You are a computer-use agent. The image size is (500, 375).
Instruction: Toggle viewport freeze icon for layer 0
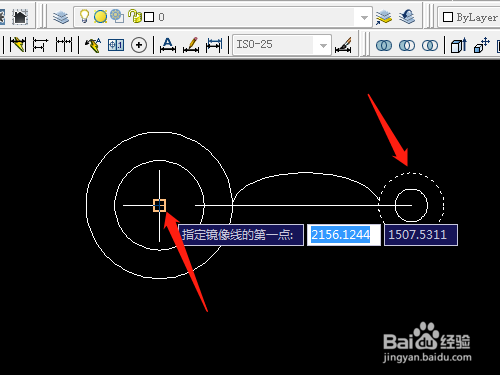(117, 16)
